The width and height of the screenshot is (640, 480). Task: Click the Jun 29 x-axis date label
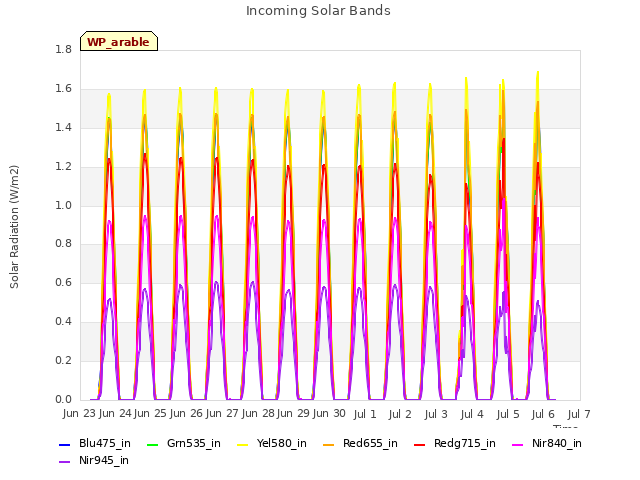tap(293, 413)
